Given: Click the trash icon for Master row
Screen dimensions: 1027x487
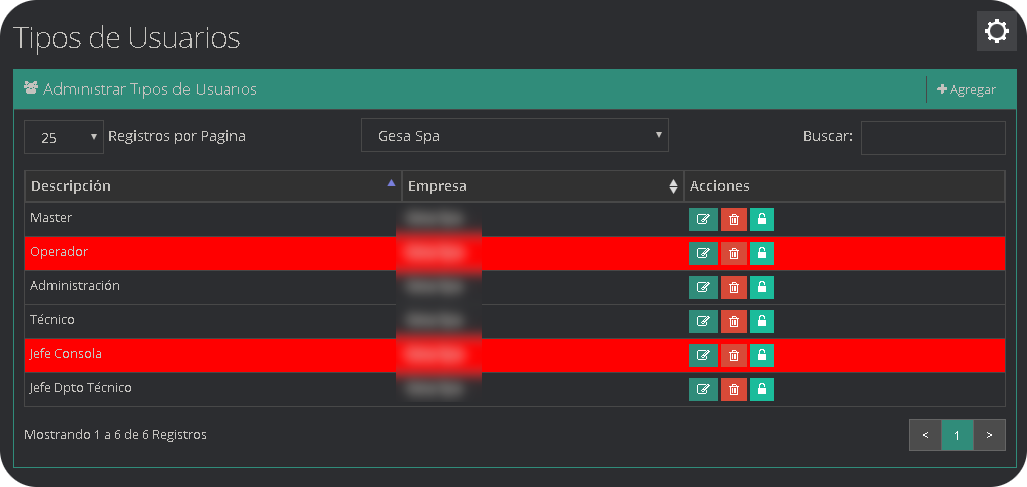Looking at the screenshot, I should (734, 220).
